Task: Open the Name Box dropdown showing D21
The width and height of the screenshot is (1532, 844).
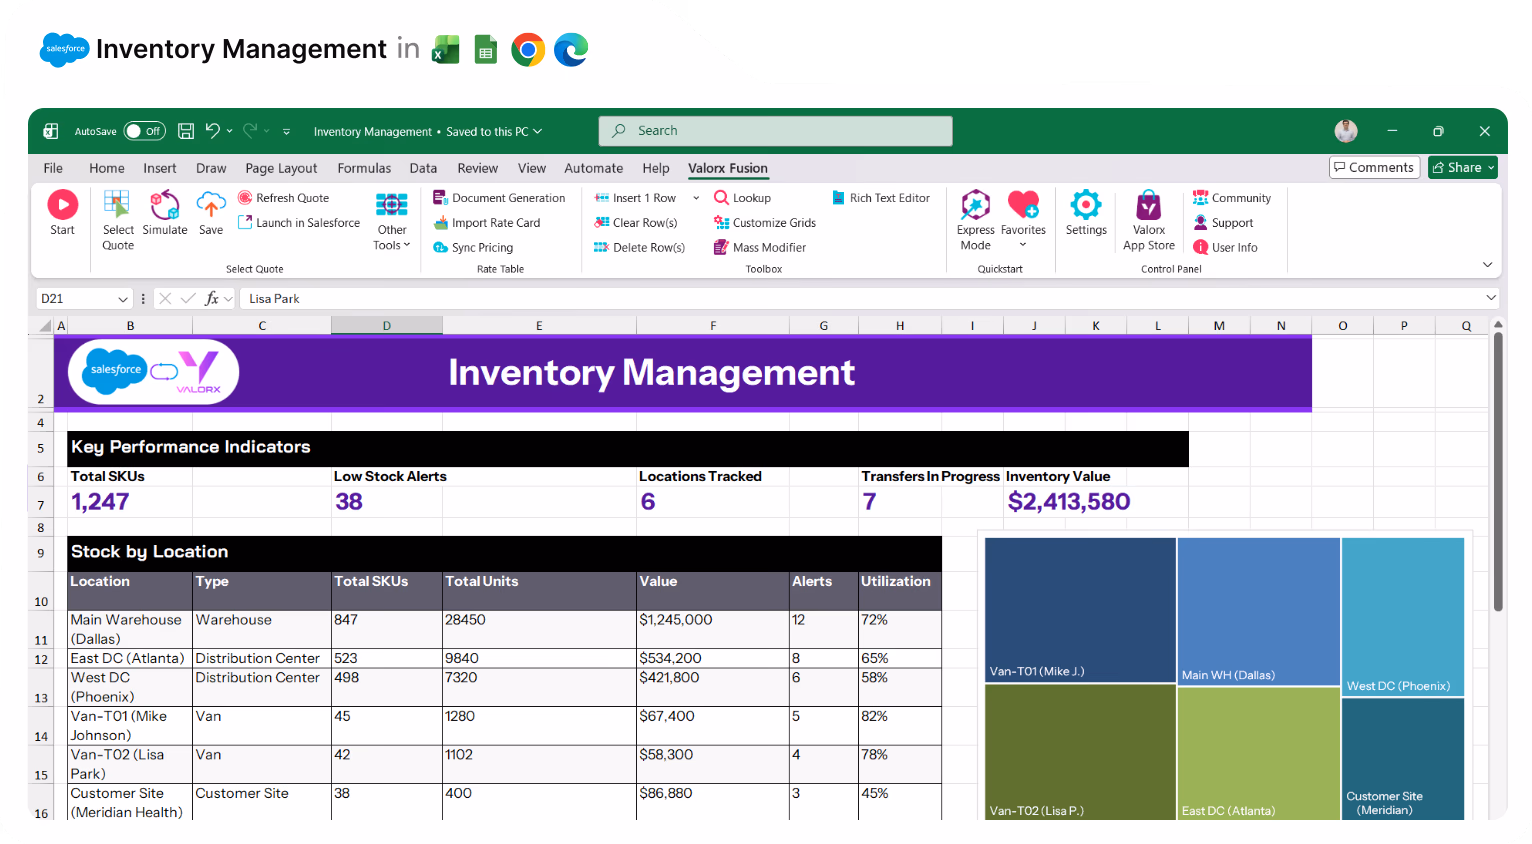Action: [x=123, y=298]
